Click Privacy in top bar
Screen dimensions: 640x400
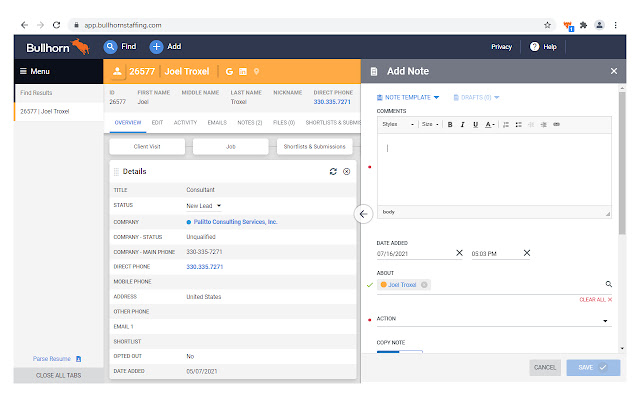pyautogui.click(x=501, y=47)
